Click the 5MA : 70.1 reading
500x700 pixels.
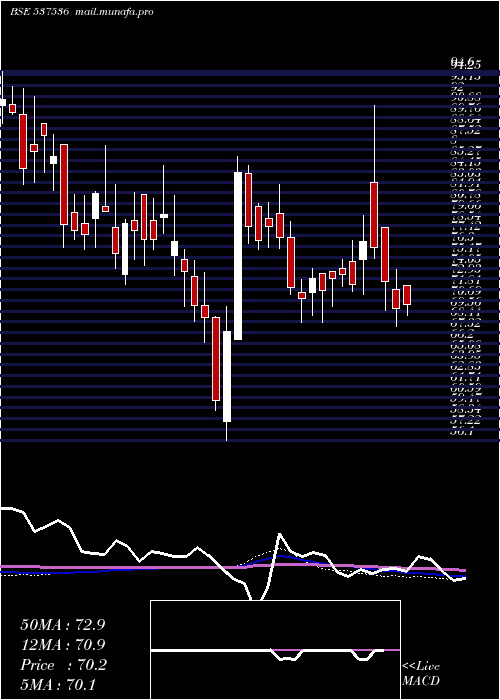point(58,684)
